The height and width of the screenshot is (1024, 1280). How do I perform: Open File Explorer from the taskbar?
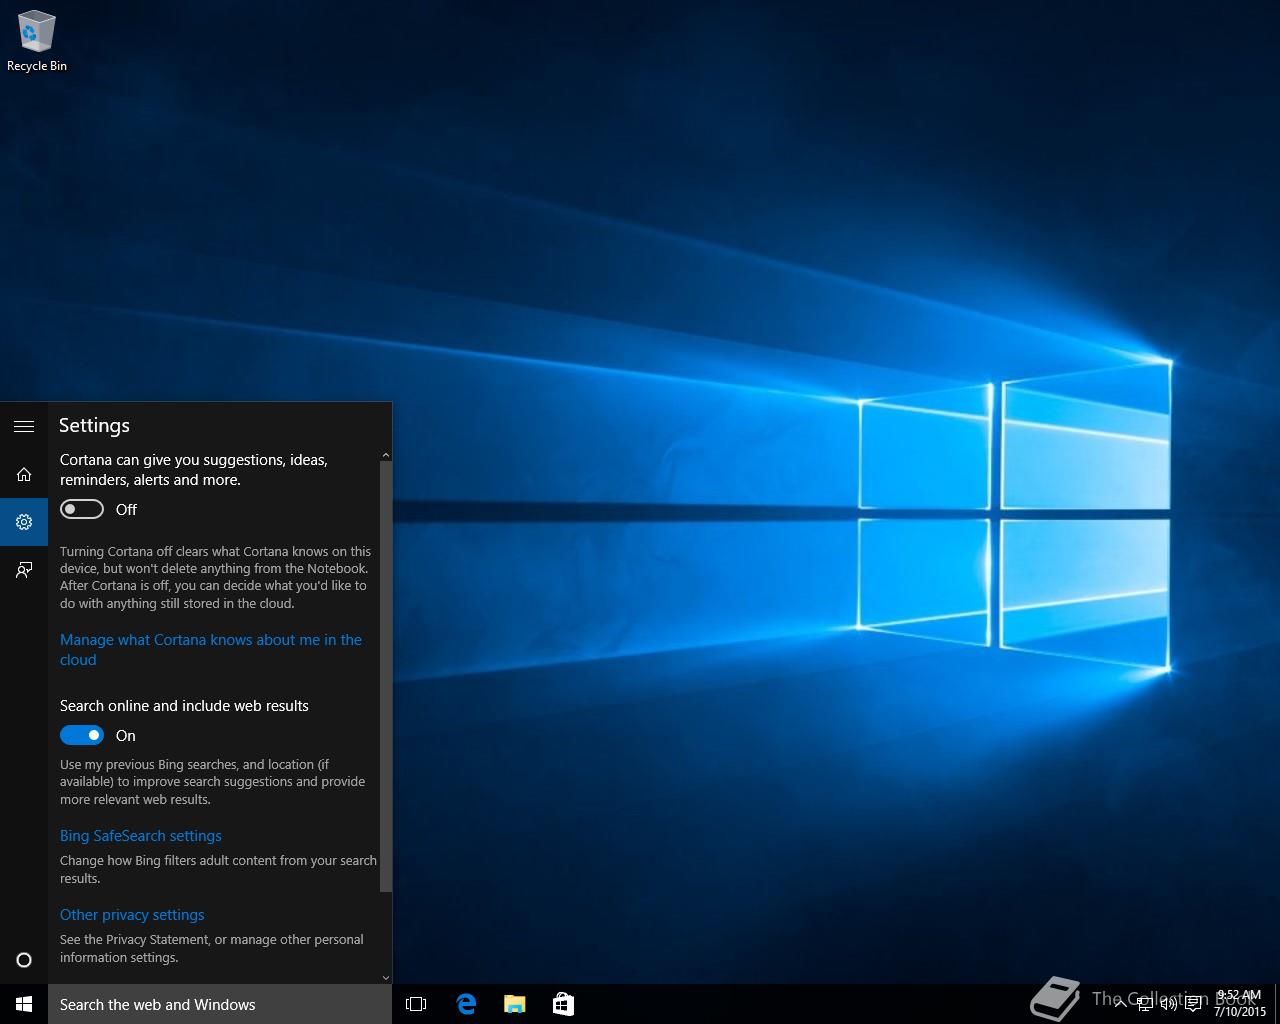click(514, 1004)
